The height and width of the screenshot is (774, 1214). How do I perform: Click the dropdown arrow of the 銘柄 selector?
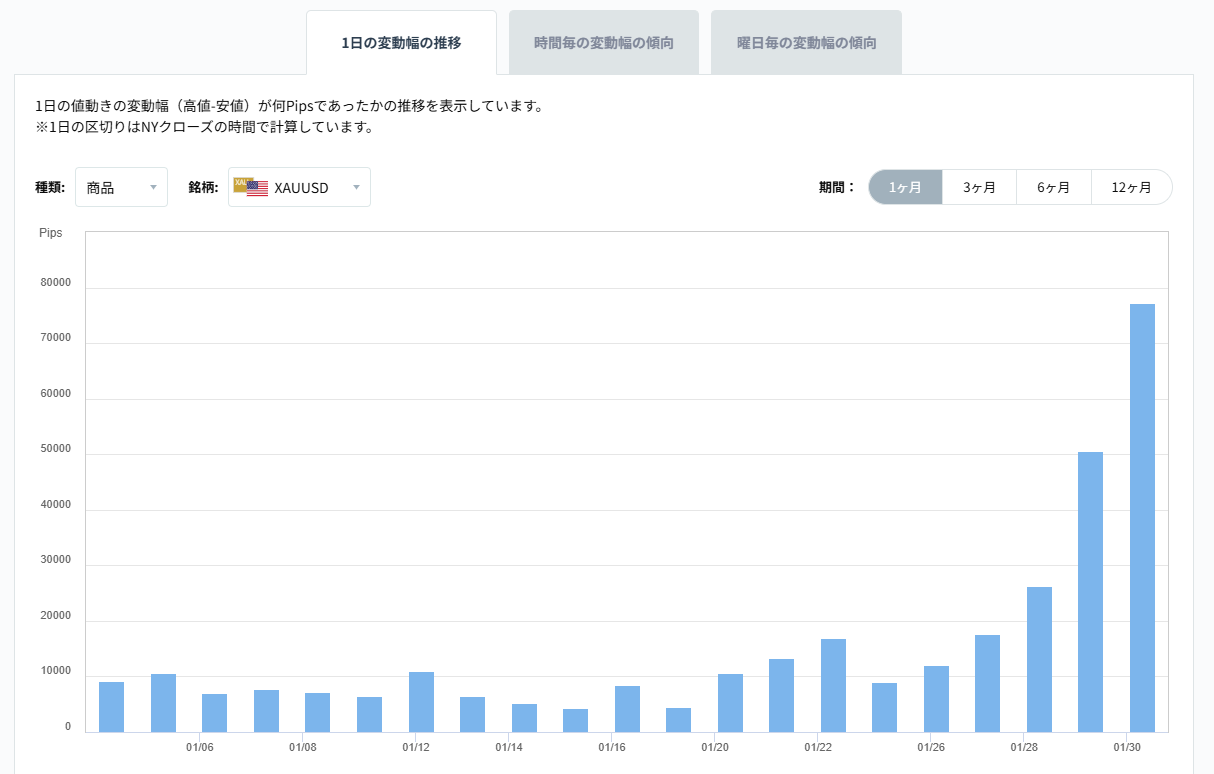356,187
